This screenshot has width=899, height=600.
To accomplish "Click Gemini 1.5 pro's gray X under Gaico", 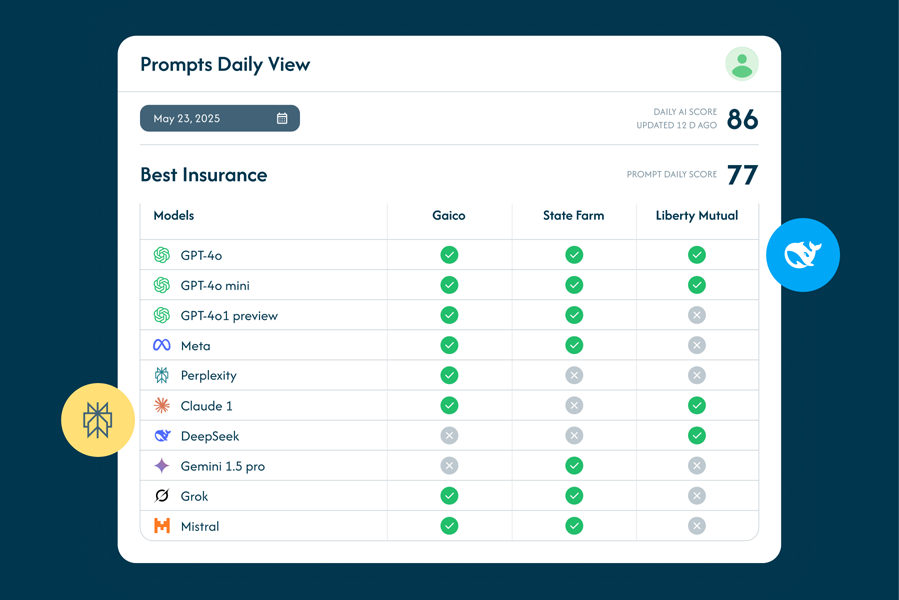I will 450,466.
